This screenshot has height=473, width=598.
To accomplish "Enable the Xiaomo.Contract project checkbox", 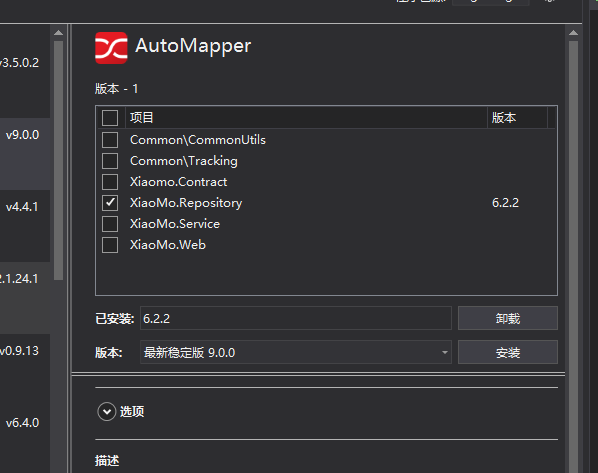I will 110,182.
